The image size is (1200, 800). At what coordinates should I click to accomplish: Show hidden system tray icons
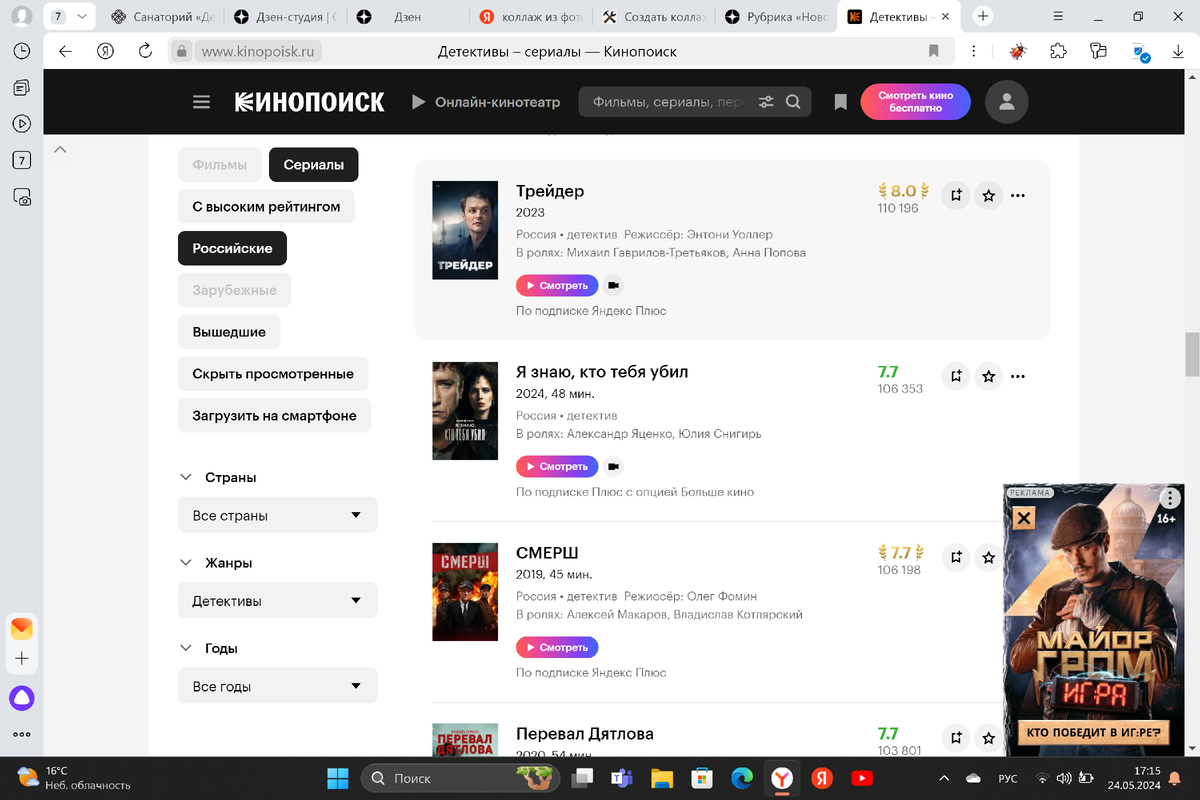(944, 778)
